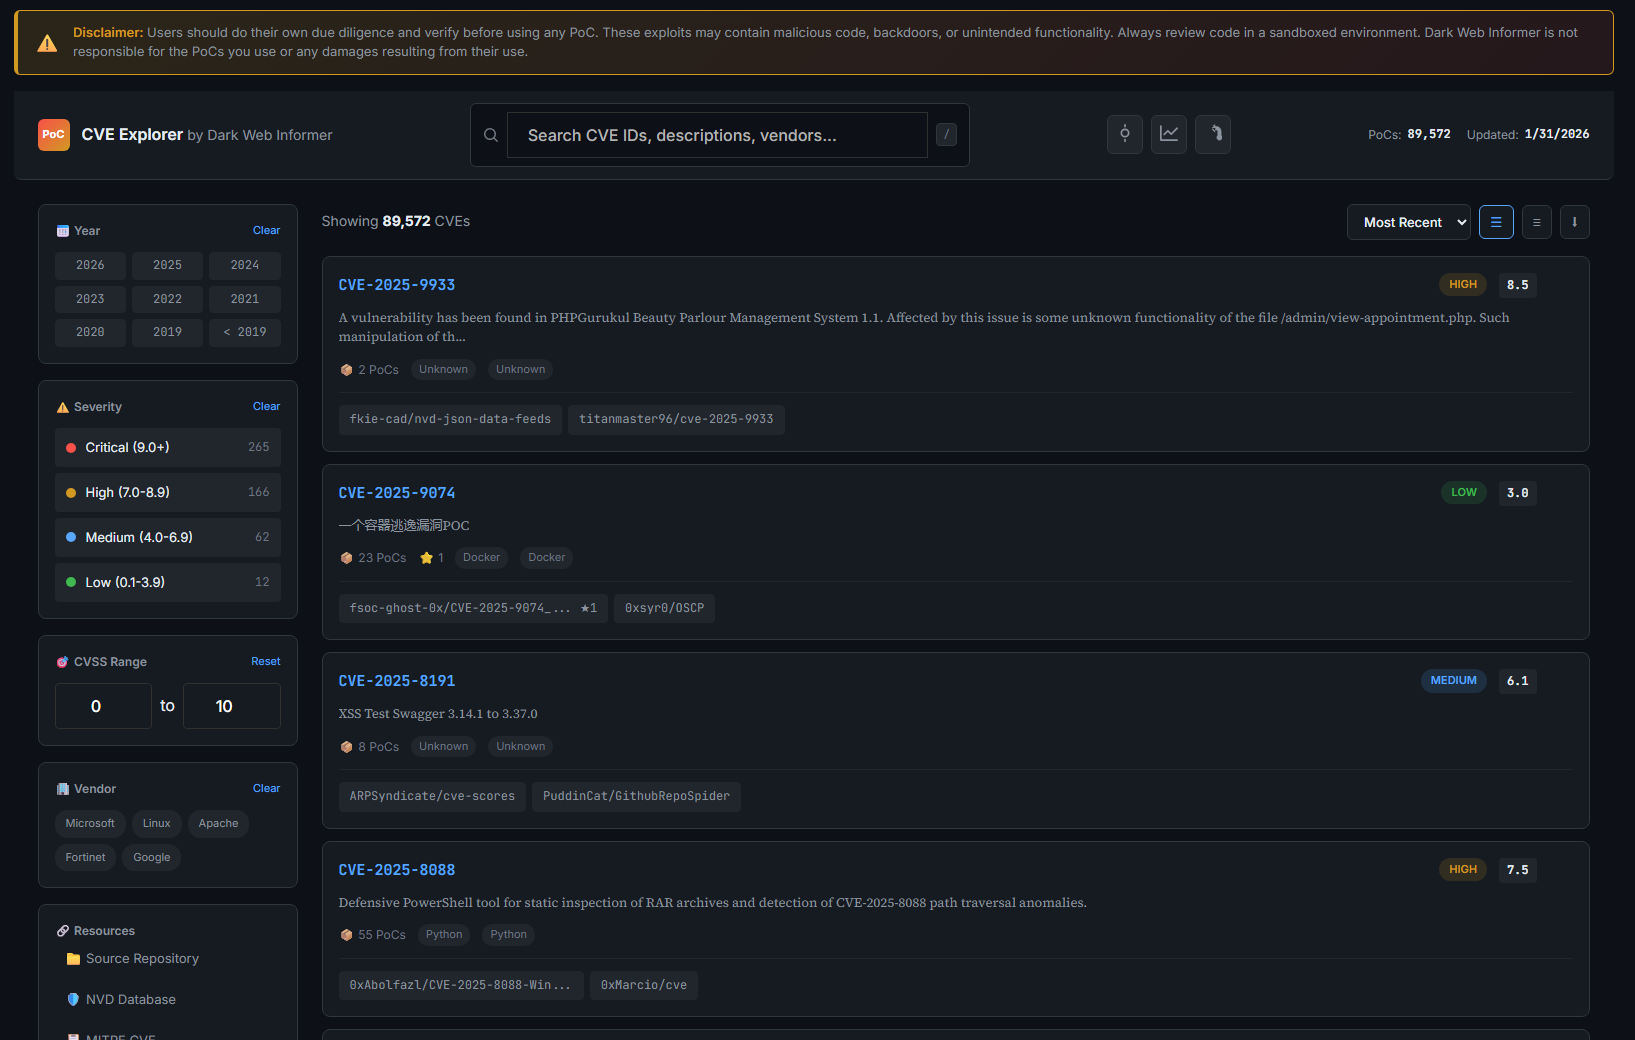The width and height of the screenshot is (1635, 1040).
Task: Toggle the Low (0.1-3.9) severity filter
Action: click(x=168, y=582)
